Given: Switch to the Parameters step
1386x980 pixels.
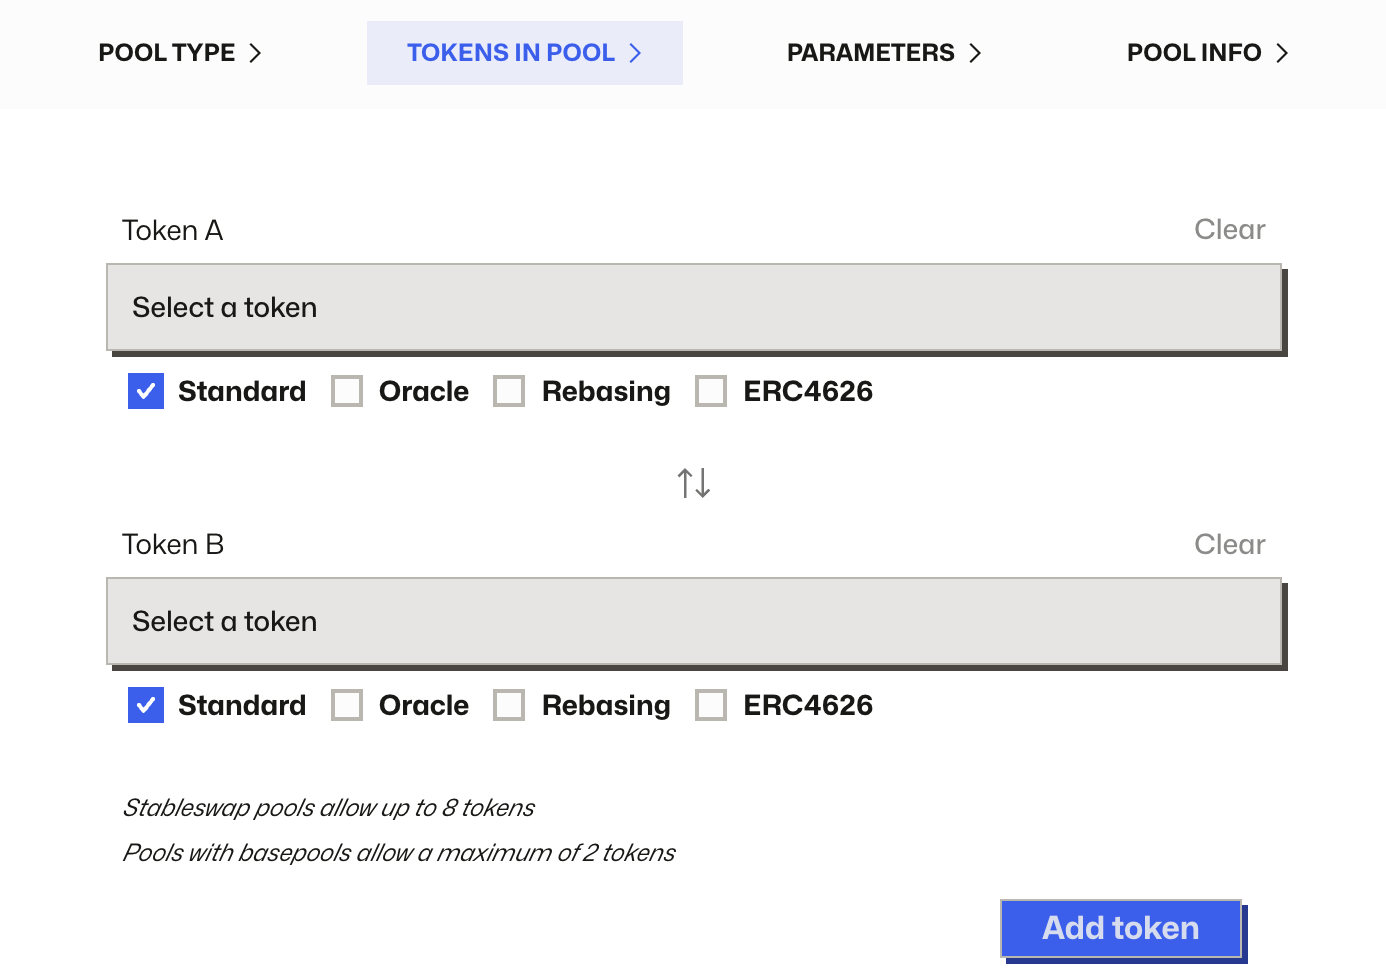Looking at the screenshot, I should (884, 53).
